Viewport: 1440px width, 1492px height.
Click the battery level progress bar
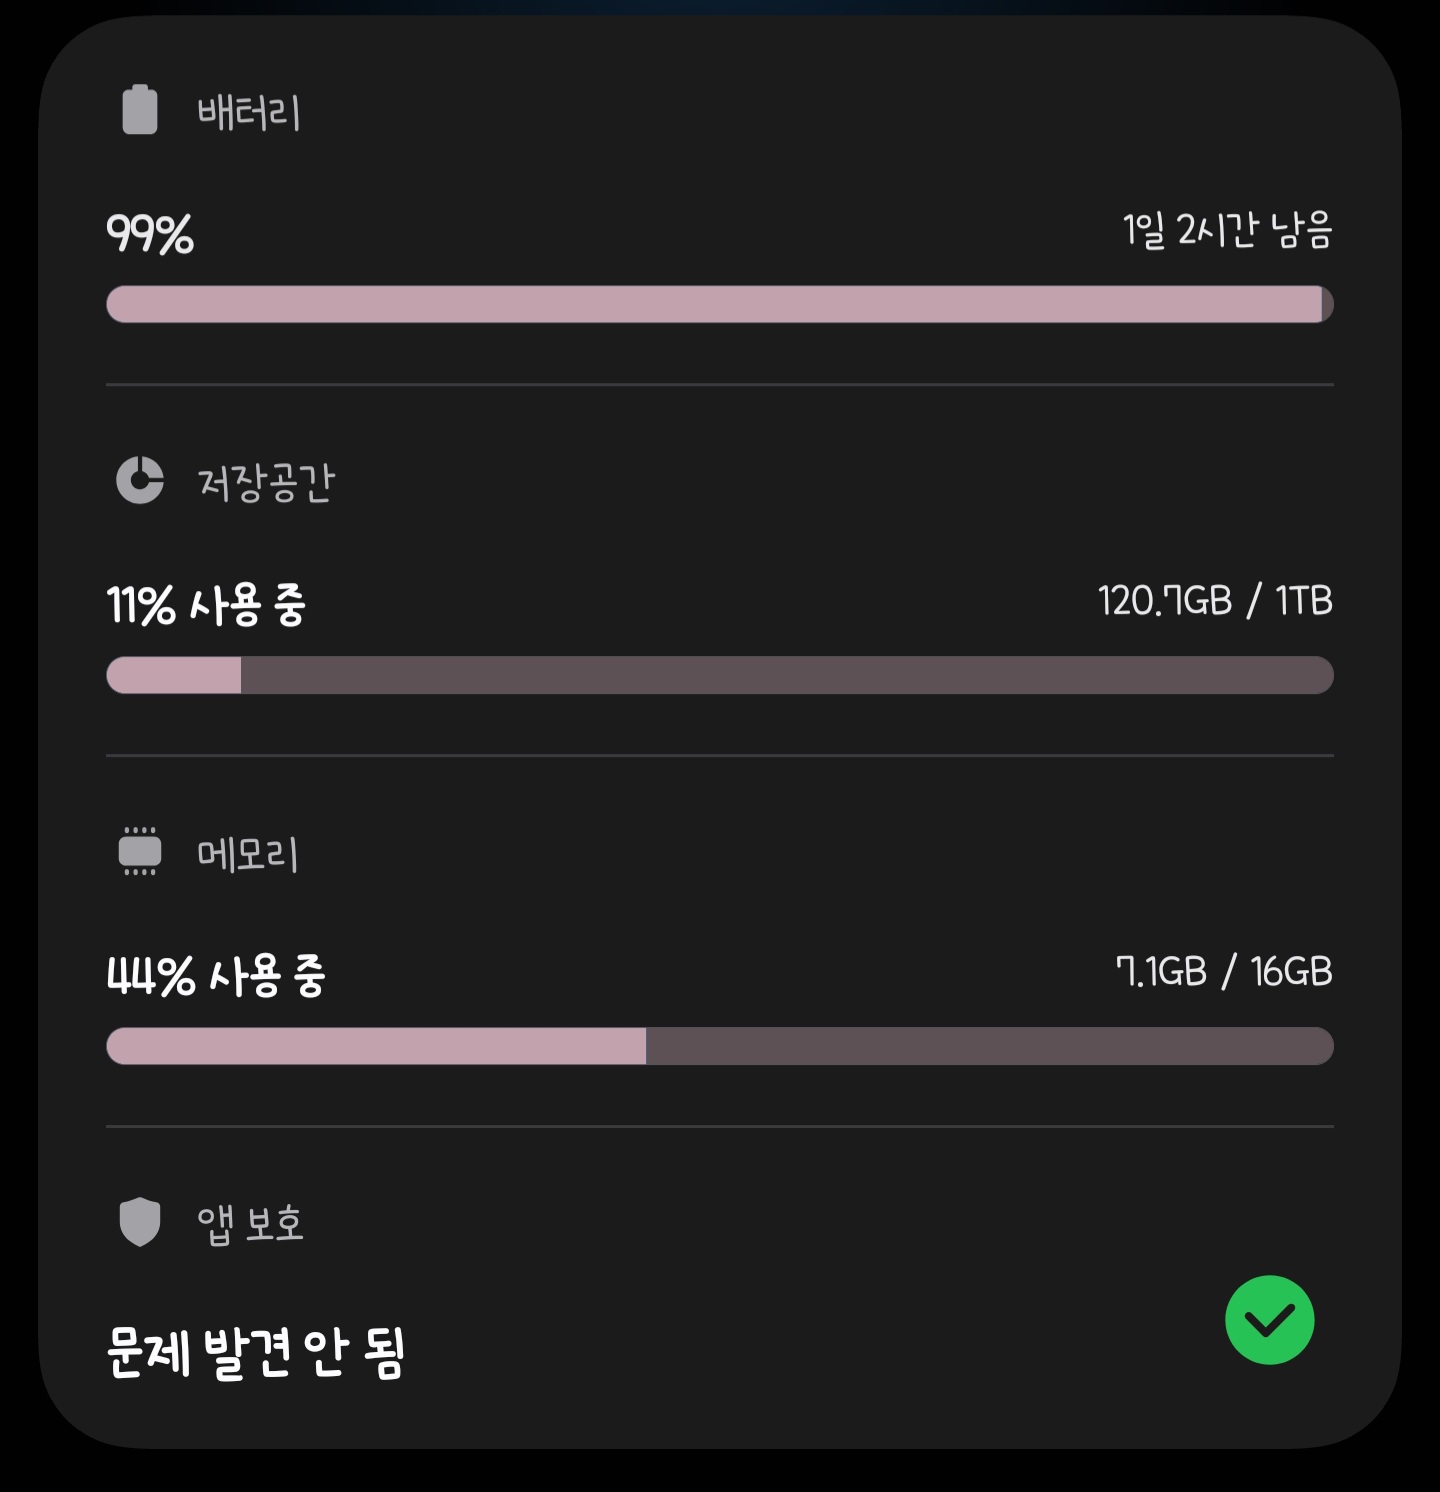719,304
